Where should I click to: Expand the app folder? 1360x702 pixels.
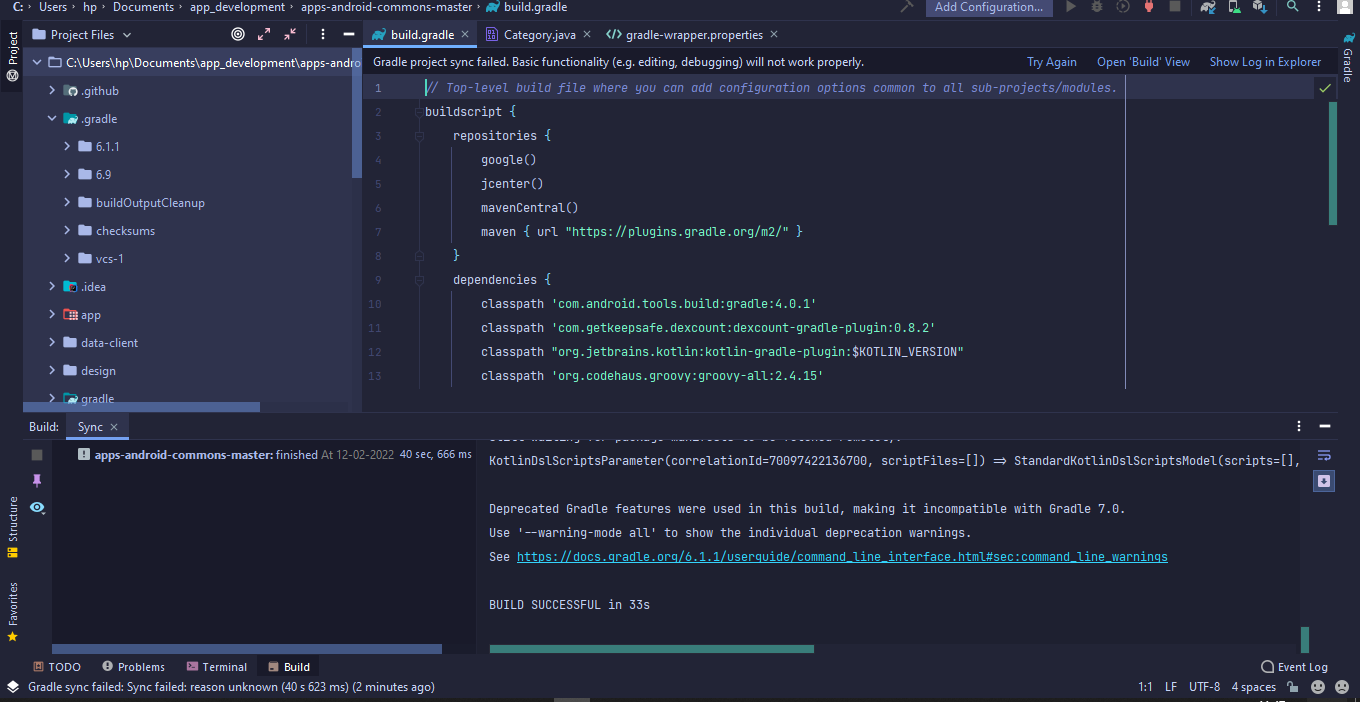[x=52, y=314]
